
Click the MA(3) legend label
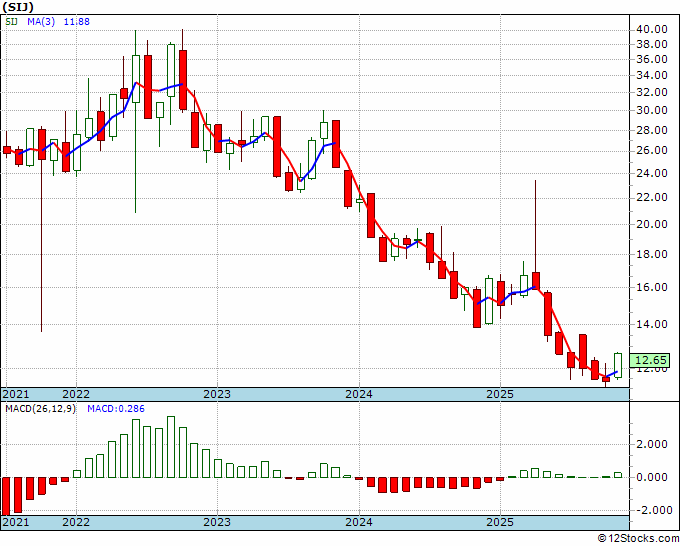click(41, 21)
